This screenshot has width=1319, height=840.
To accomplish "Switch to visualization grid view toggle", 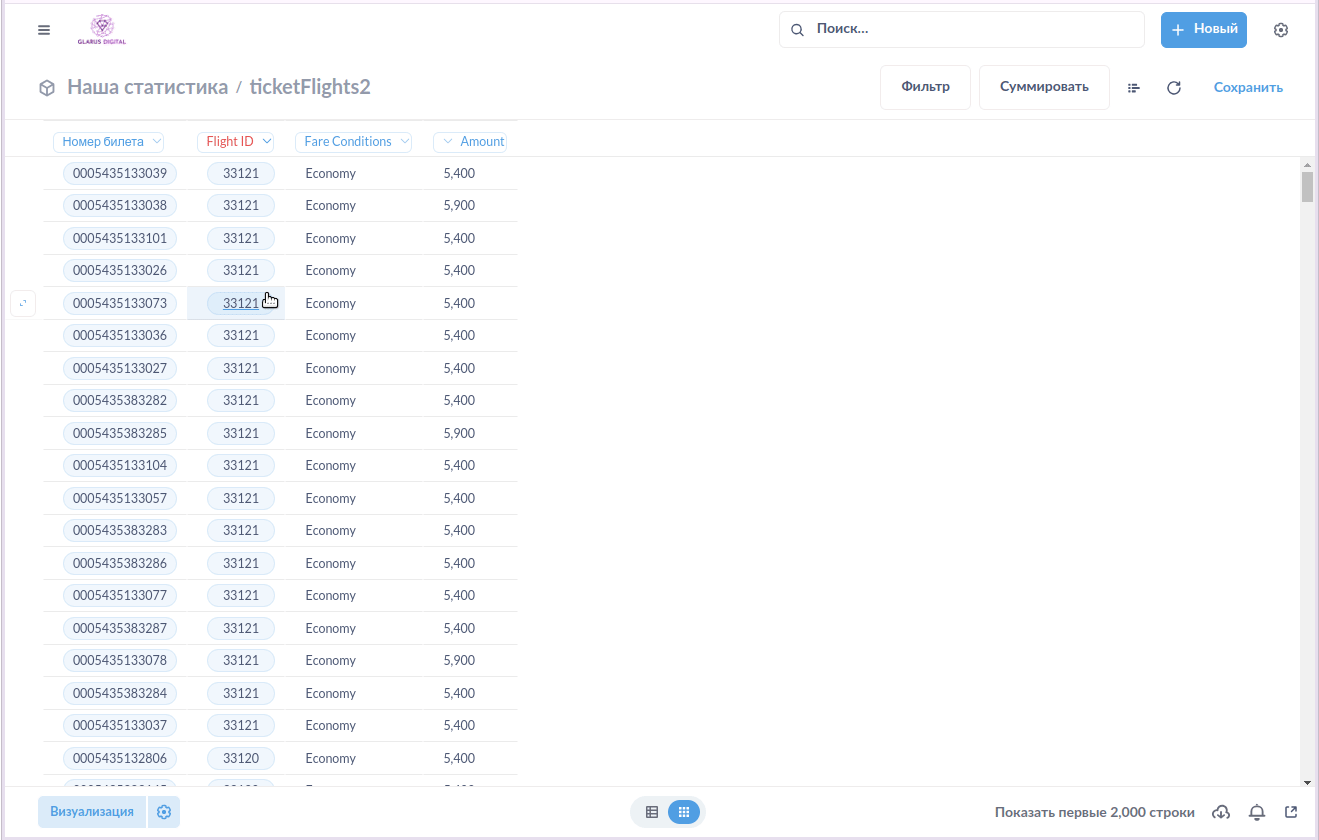I will [684, 812].
